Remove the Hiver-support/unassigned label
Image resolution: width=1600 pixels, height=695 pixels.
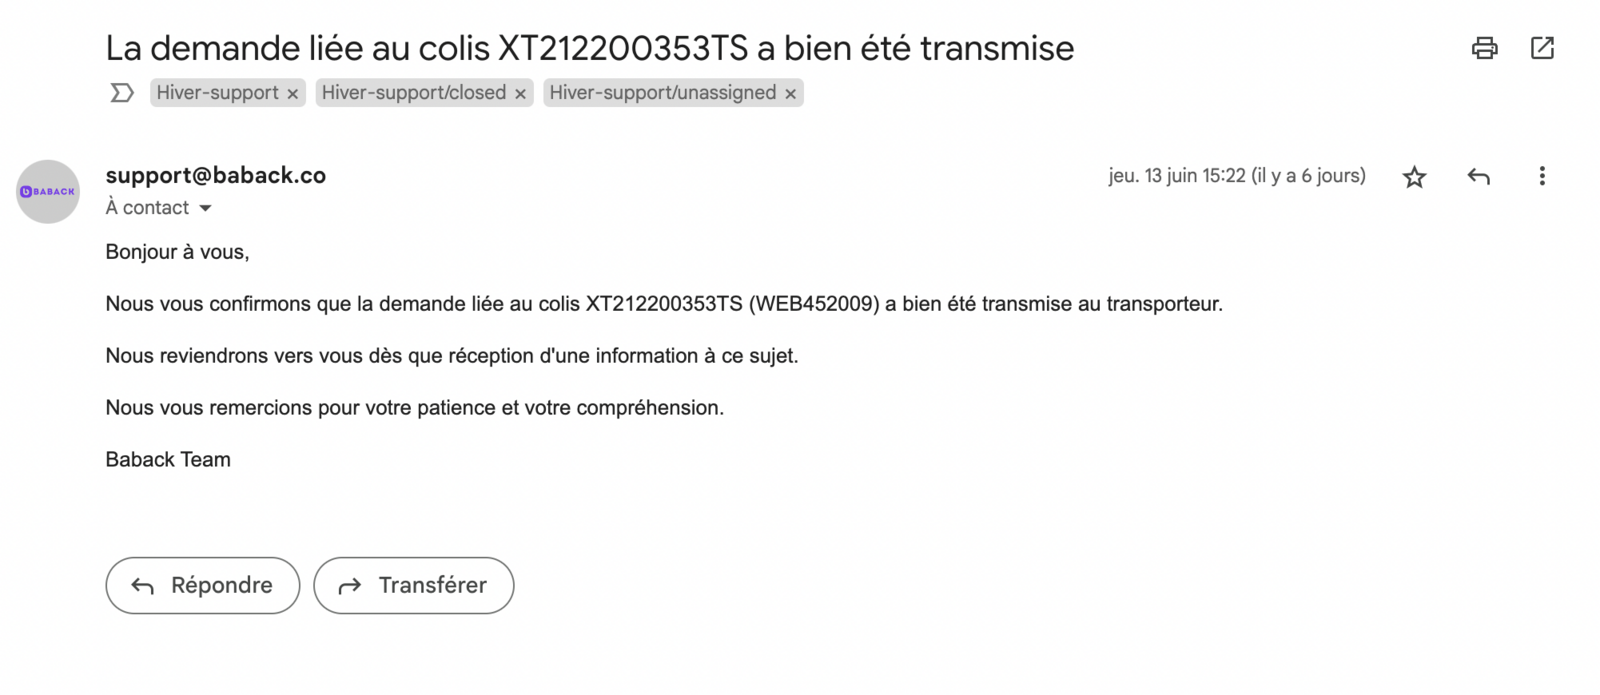pyautogui.click(x=790, y=93)
